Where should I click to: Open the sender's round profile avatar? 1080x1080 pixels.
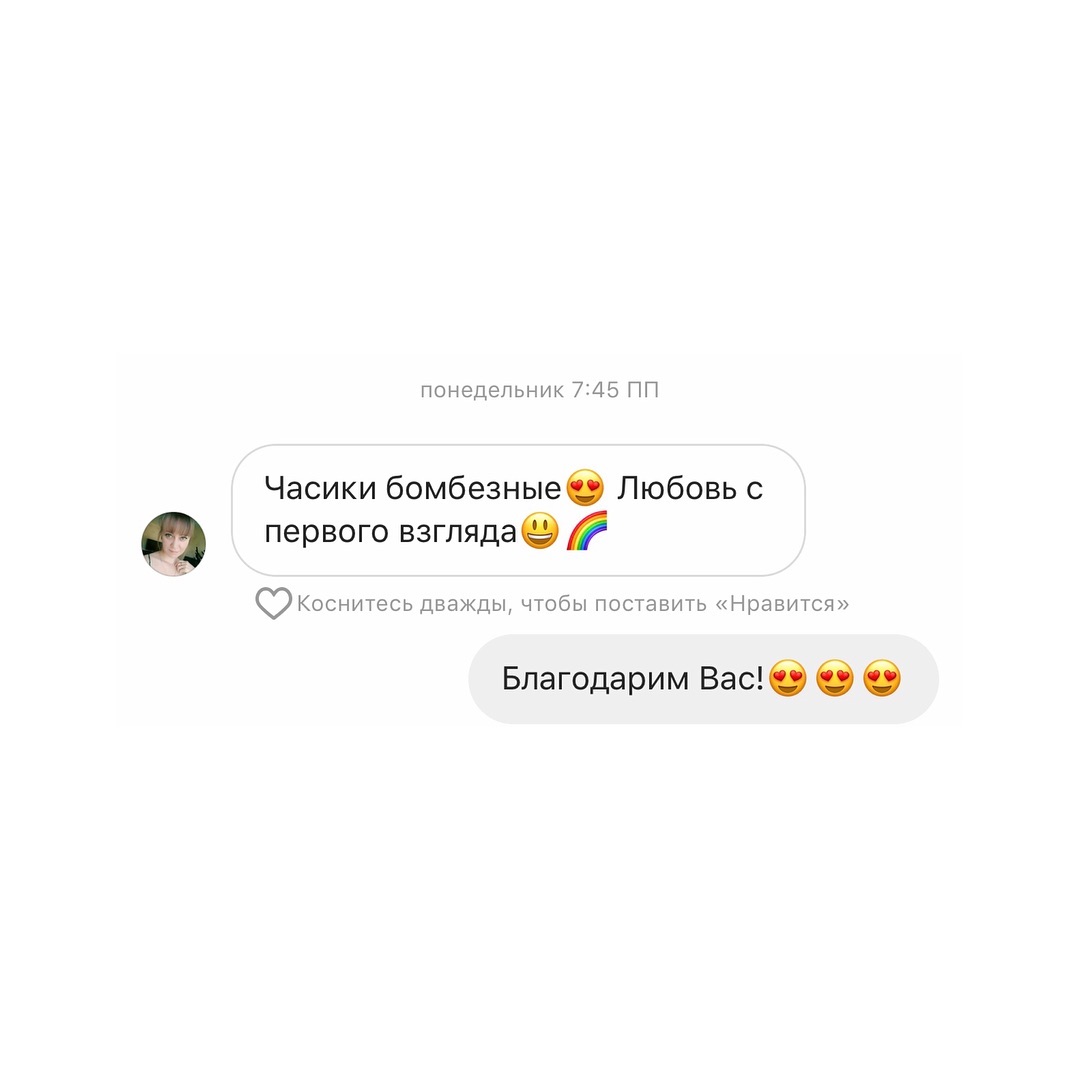pyautogui.click(x=174, y=543)
